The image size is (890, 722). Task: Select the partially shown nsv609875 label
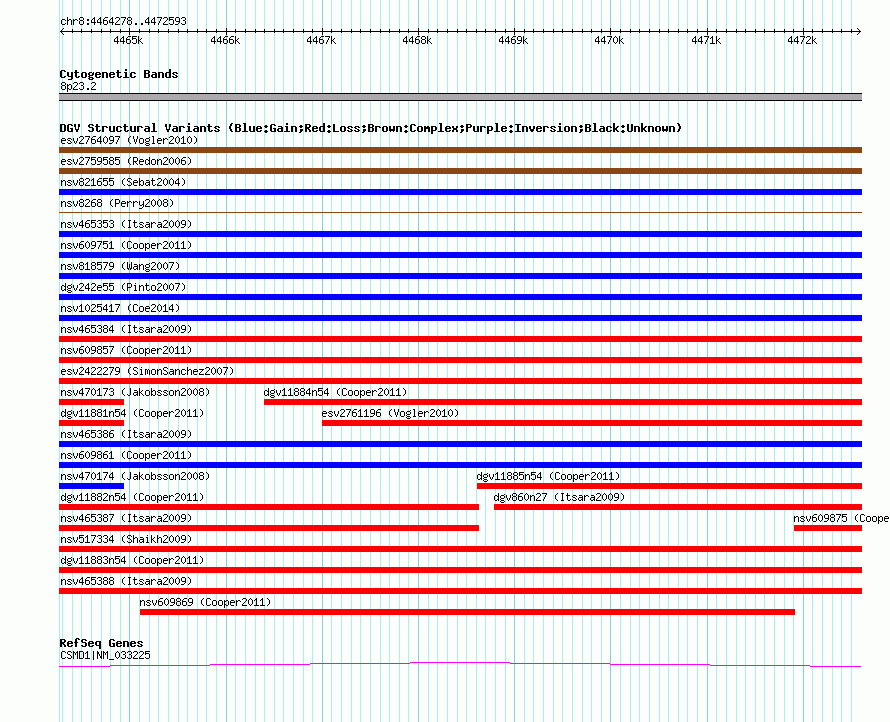pos(841,518)
